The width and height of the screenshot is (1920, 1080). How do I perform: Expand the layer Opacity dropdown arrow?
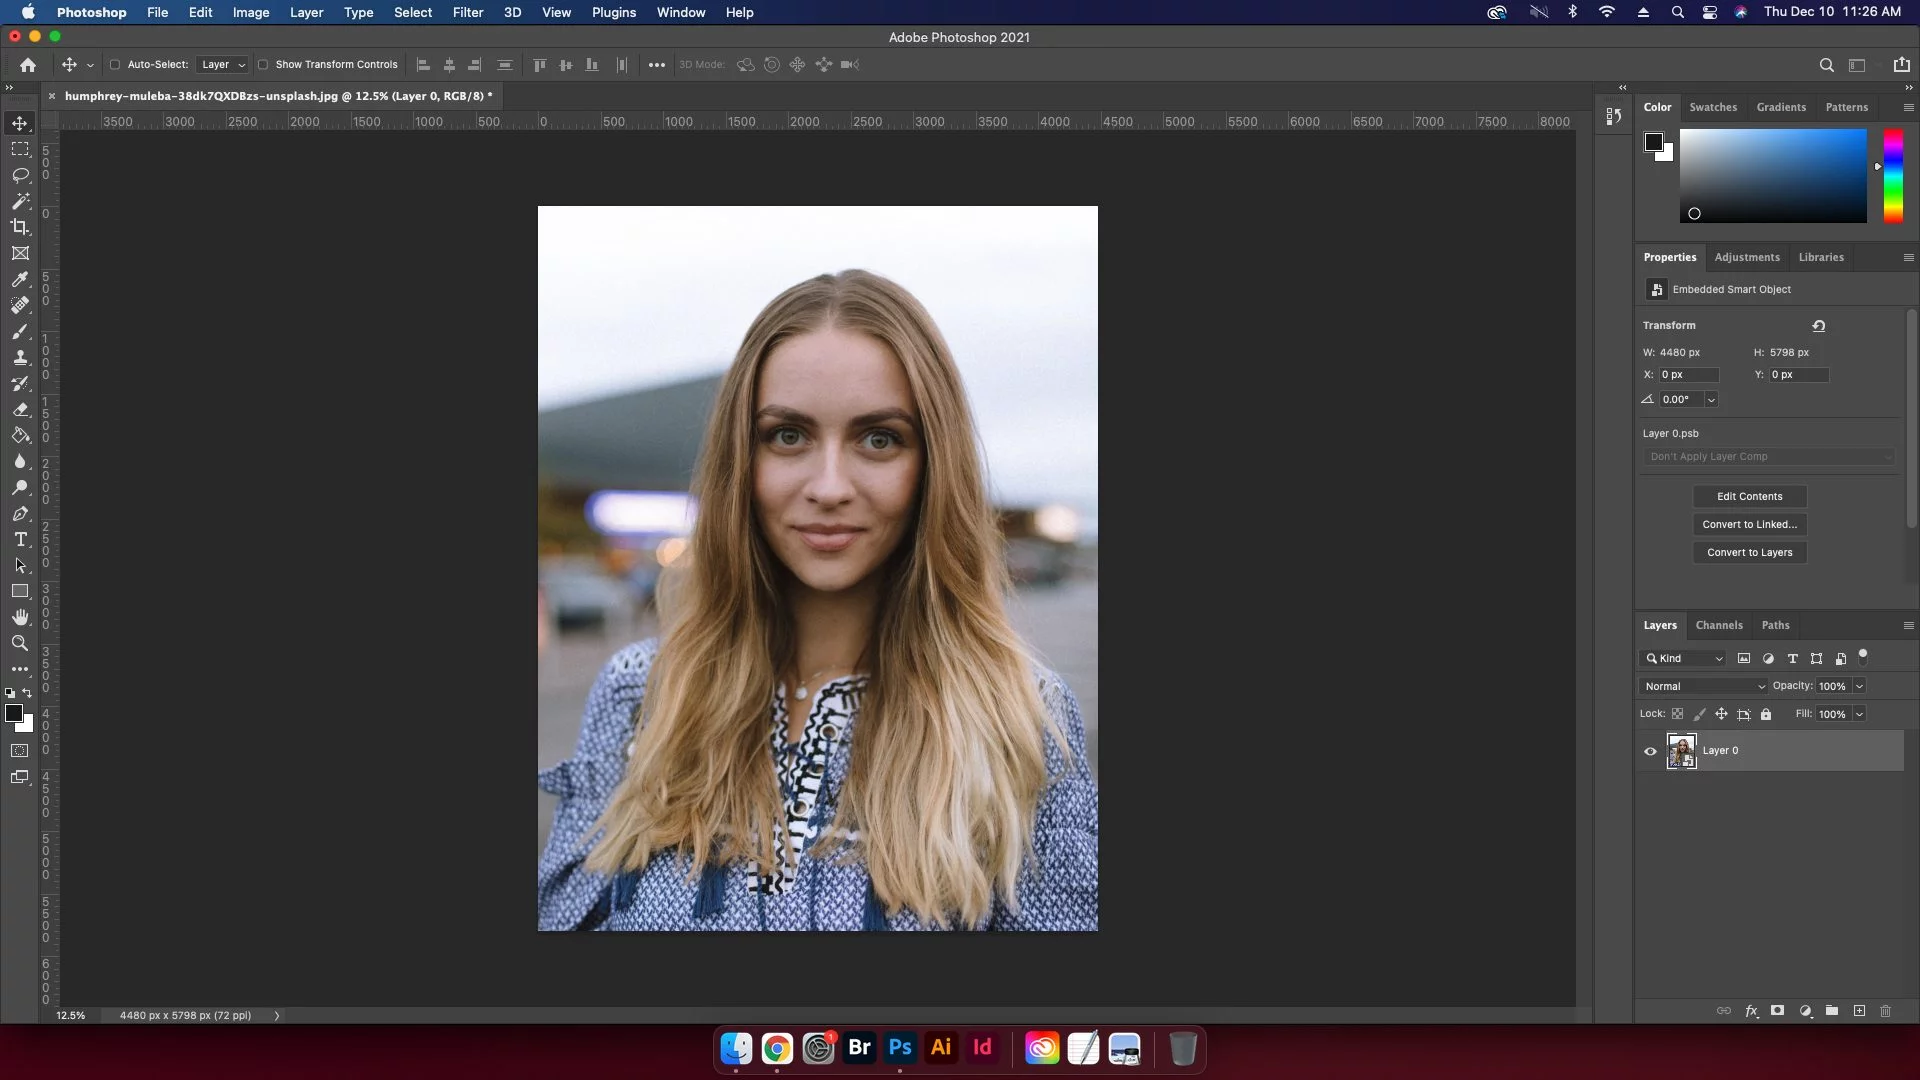coord(1859,686)
